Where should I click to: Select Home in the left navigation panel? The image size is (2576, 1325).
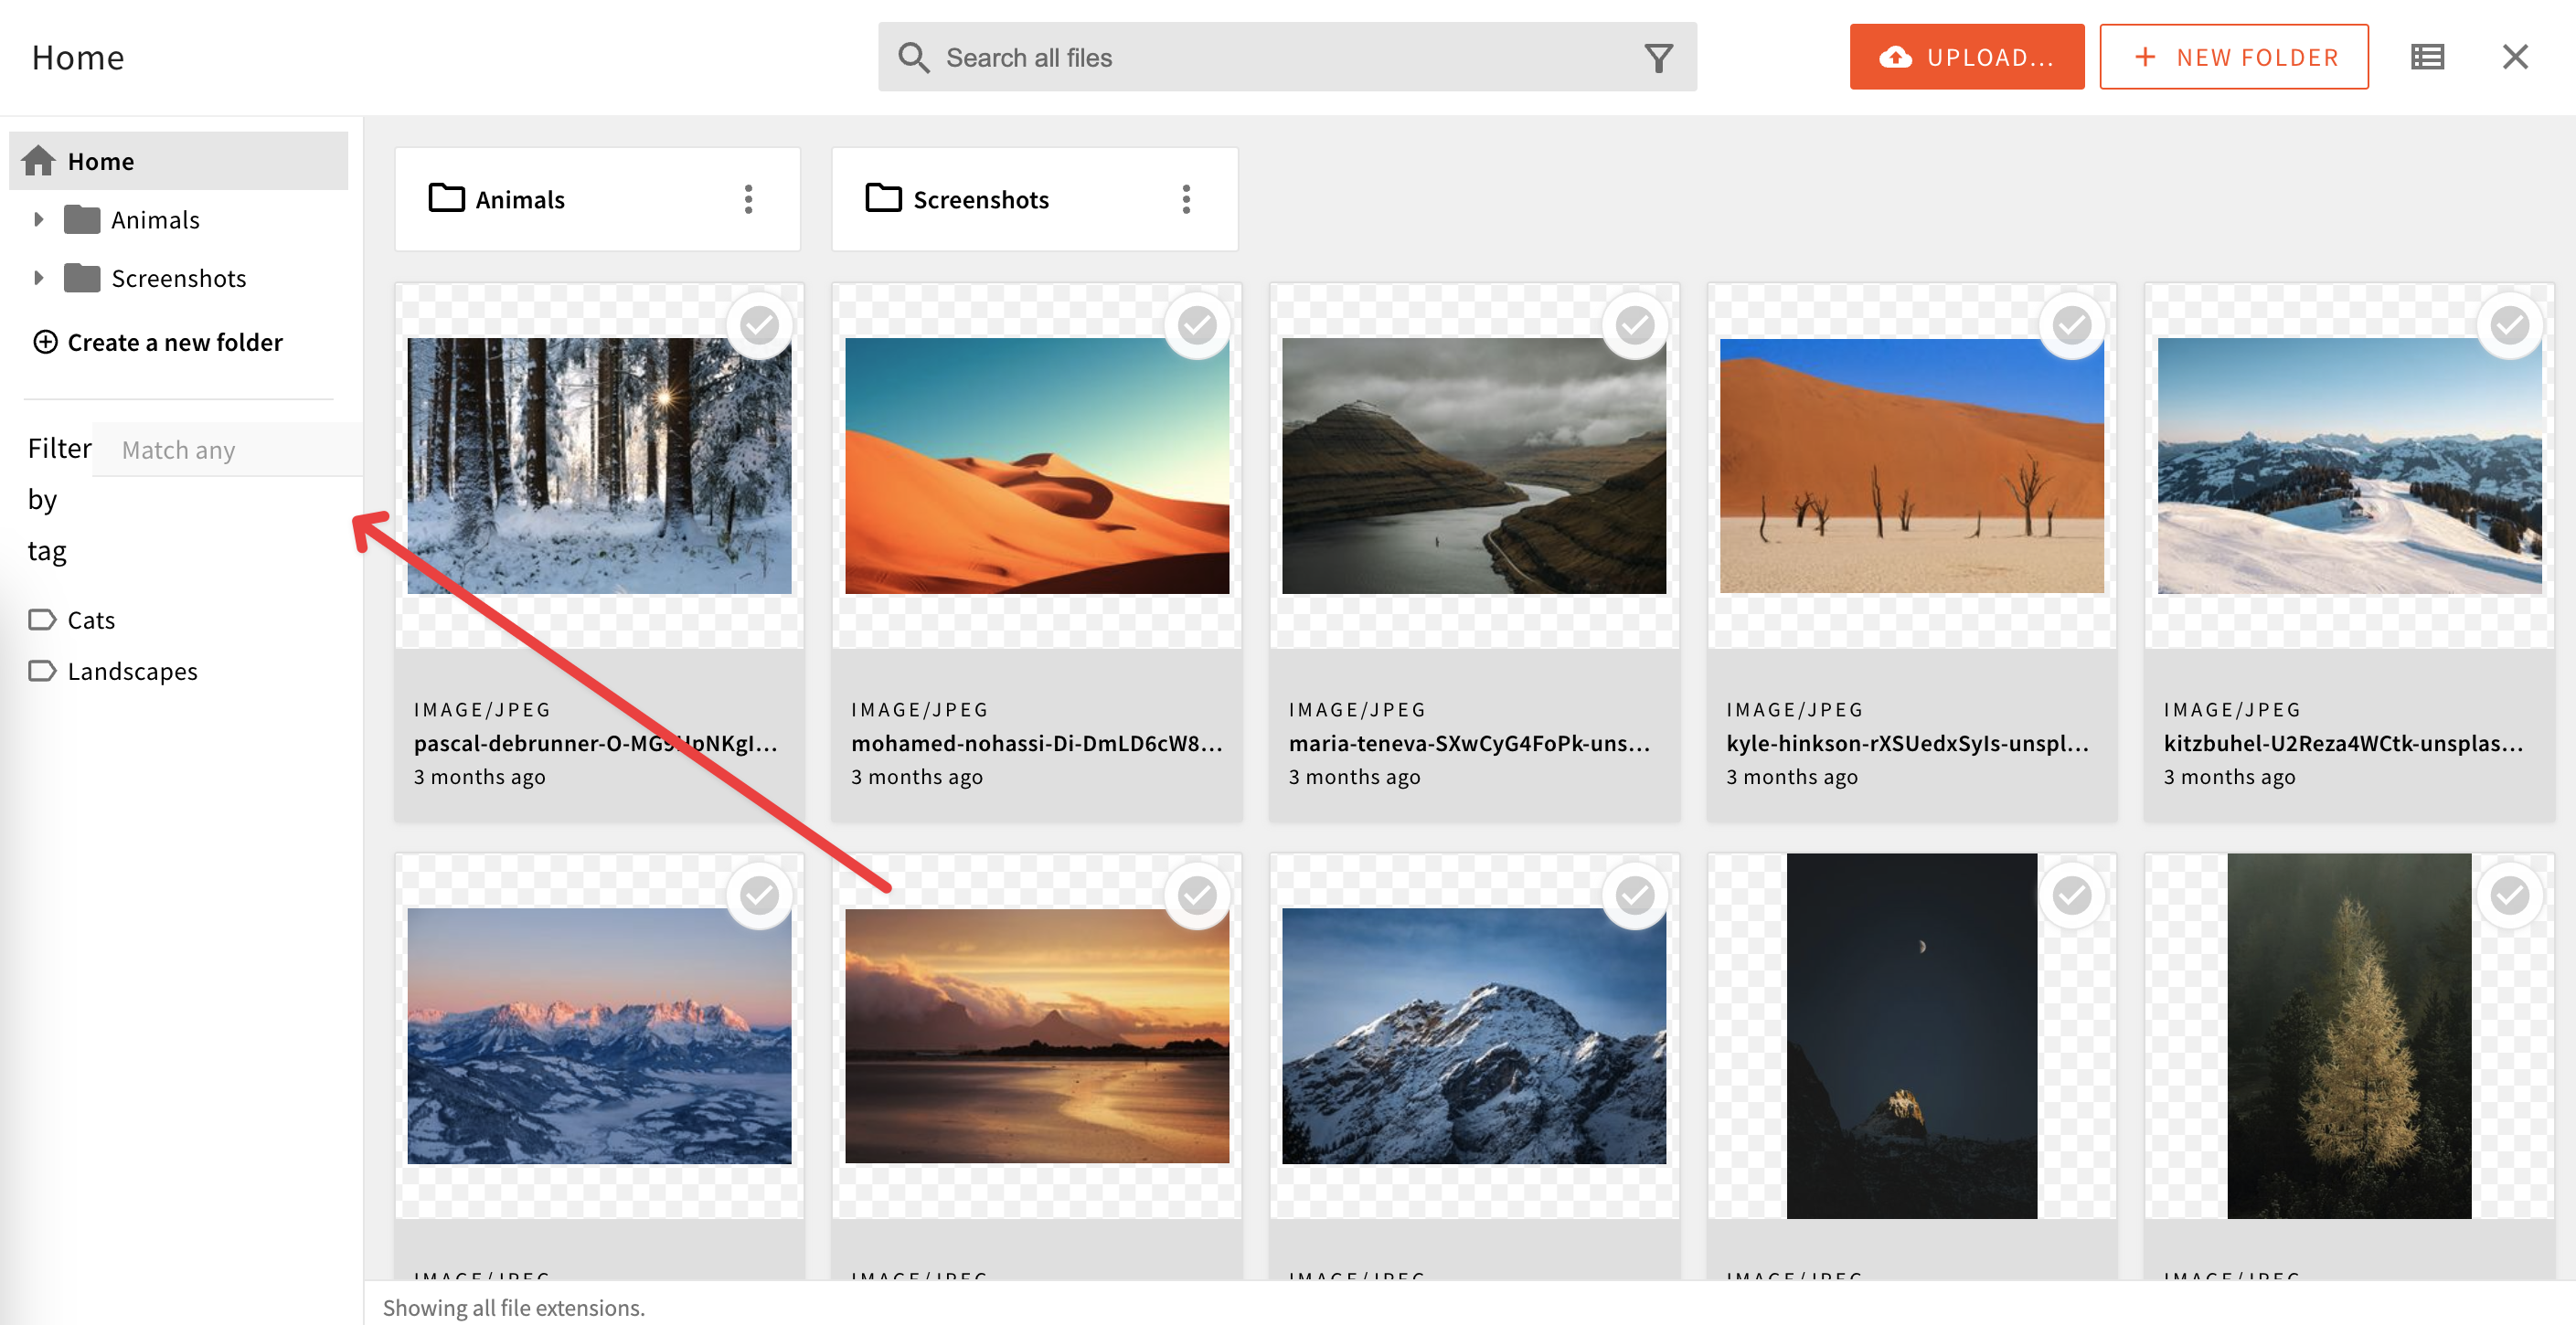click(x=100, y=160)
